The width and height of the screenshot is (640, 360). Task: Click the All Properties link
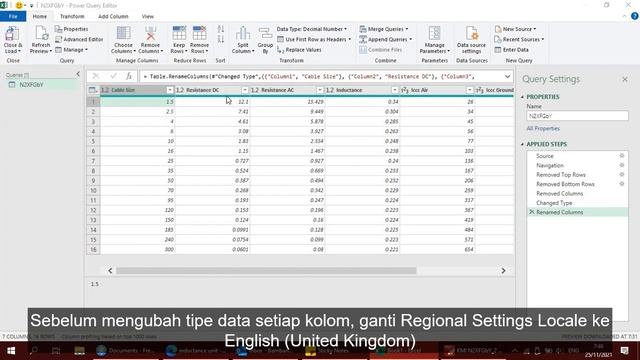pos(543,129)
